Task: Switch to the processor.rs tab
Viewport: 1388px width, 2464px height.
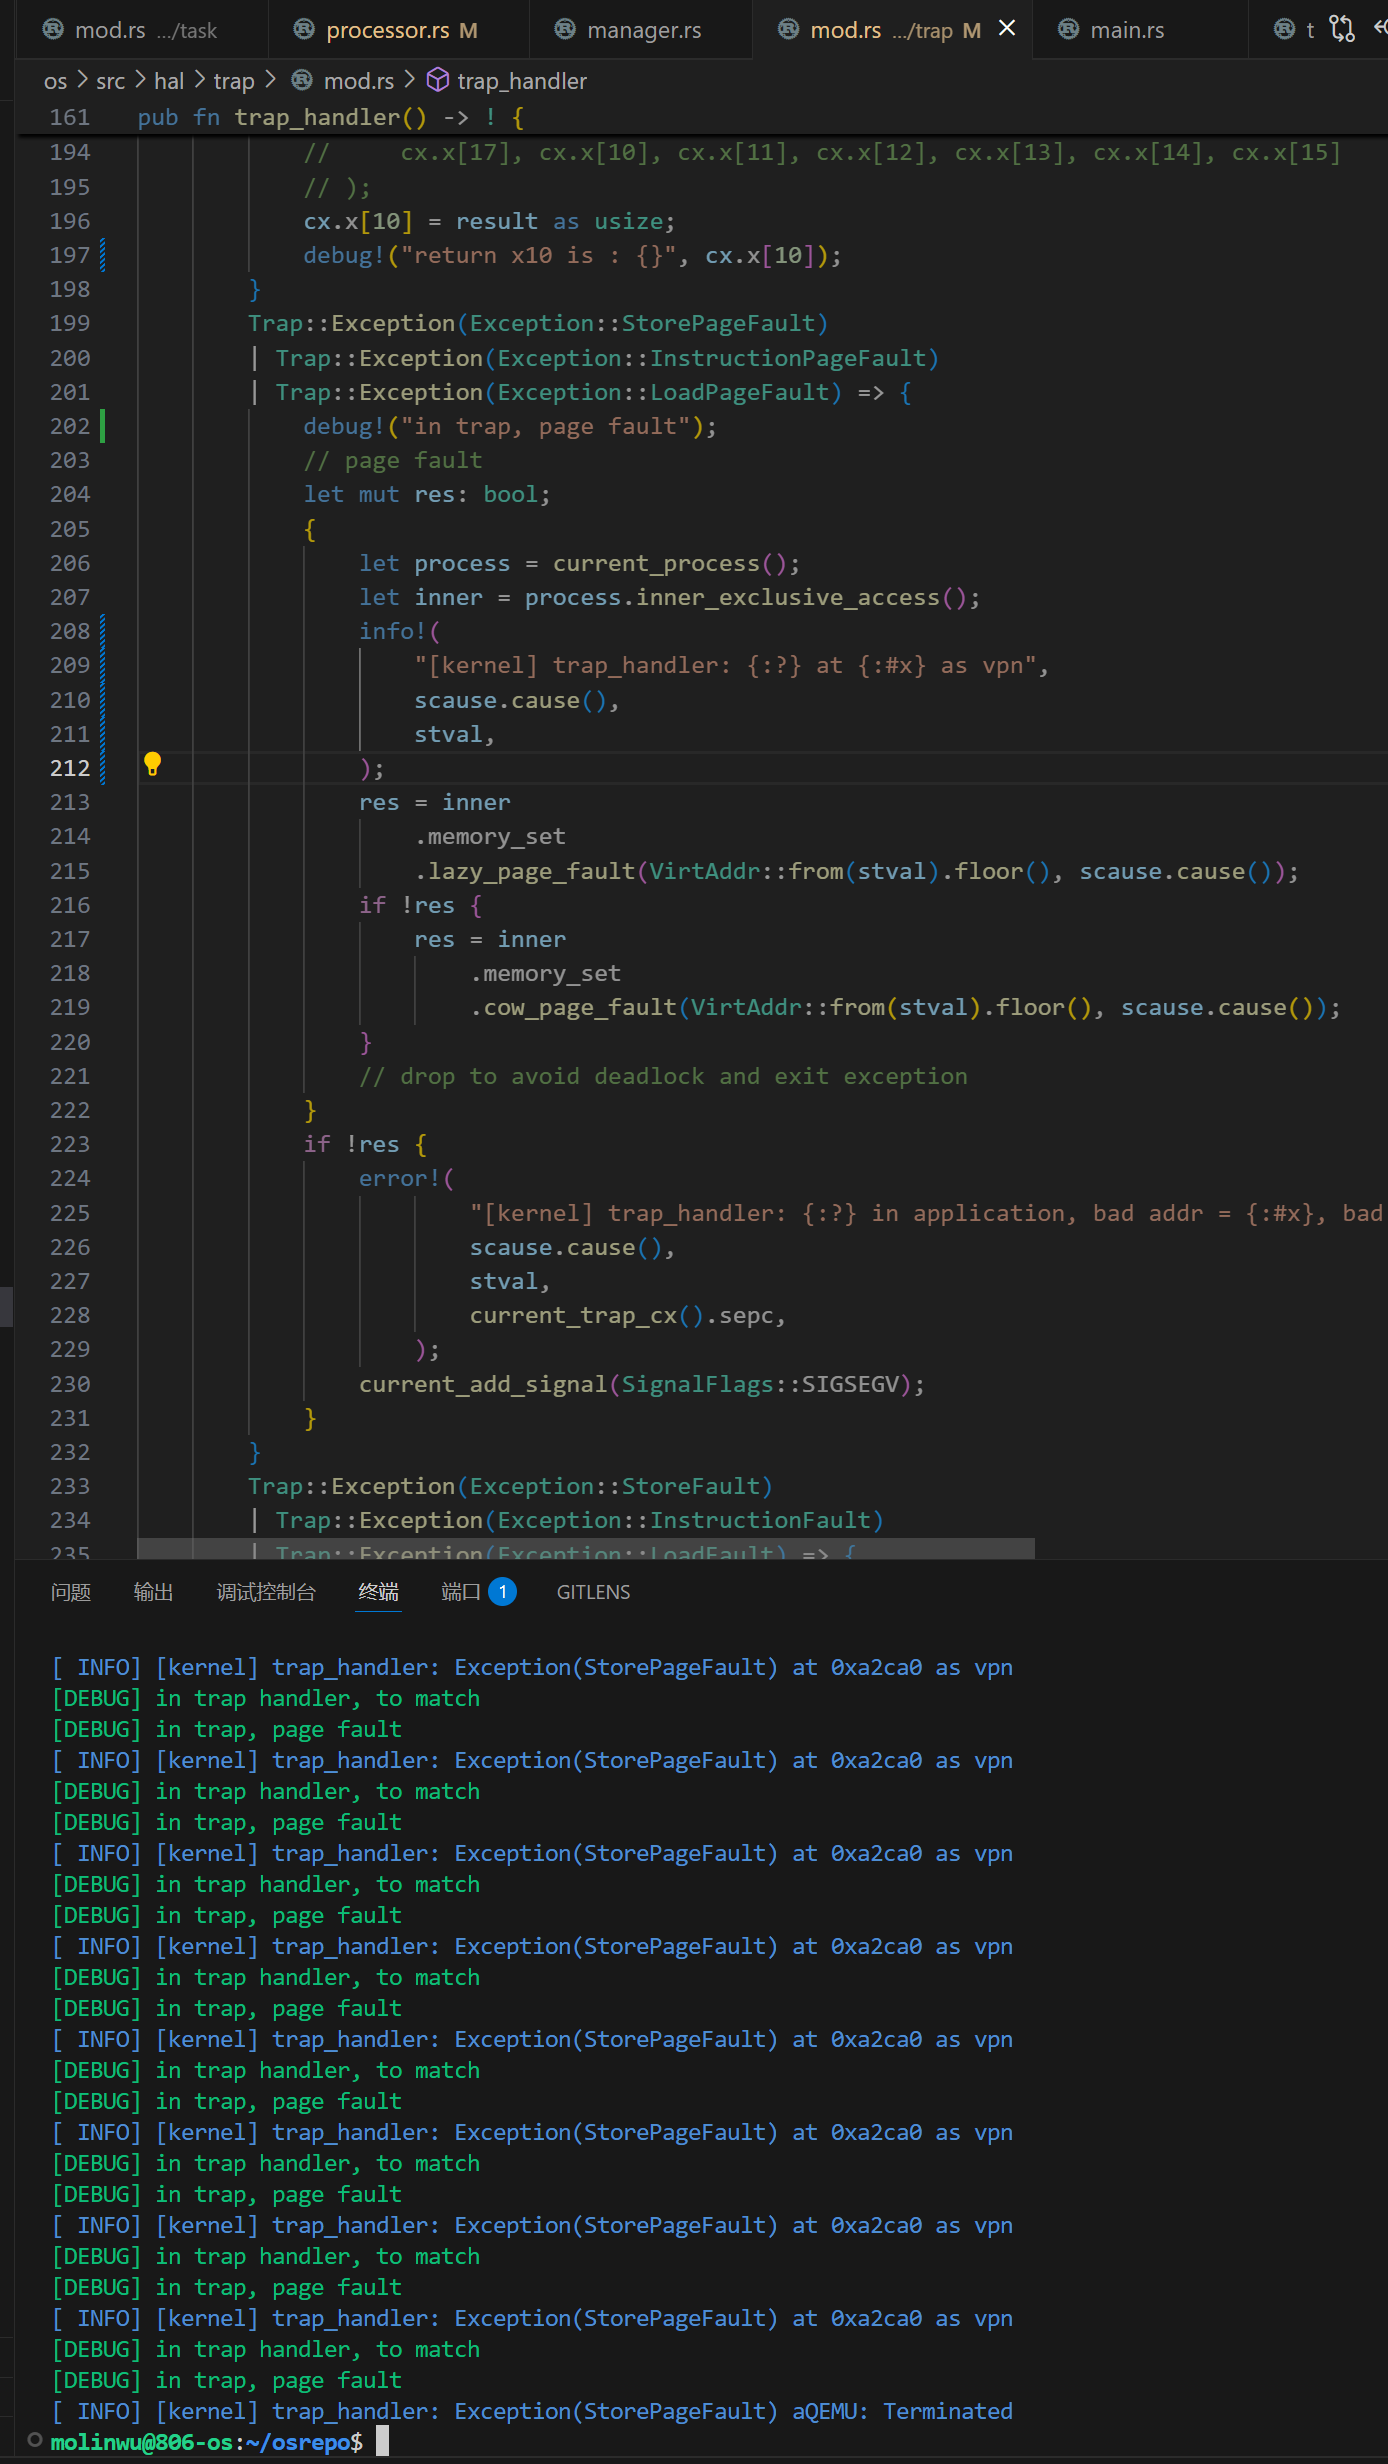Action: click(x=388, y=30)
